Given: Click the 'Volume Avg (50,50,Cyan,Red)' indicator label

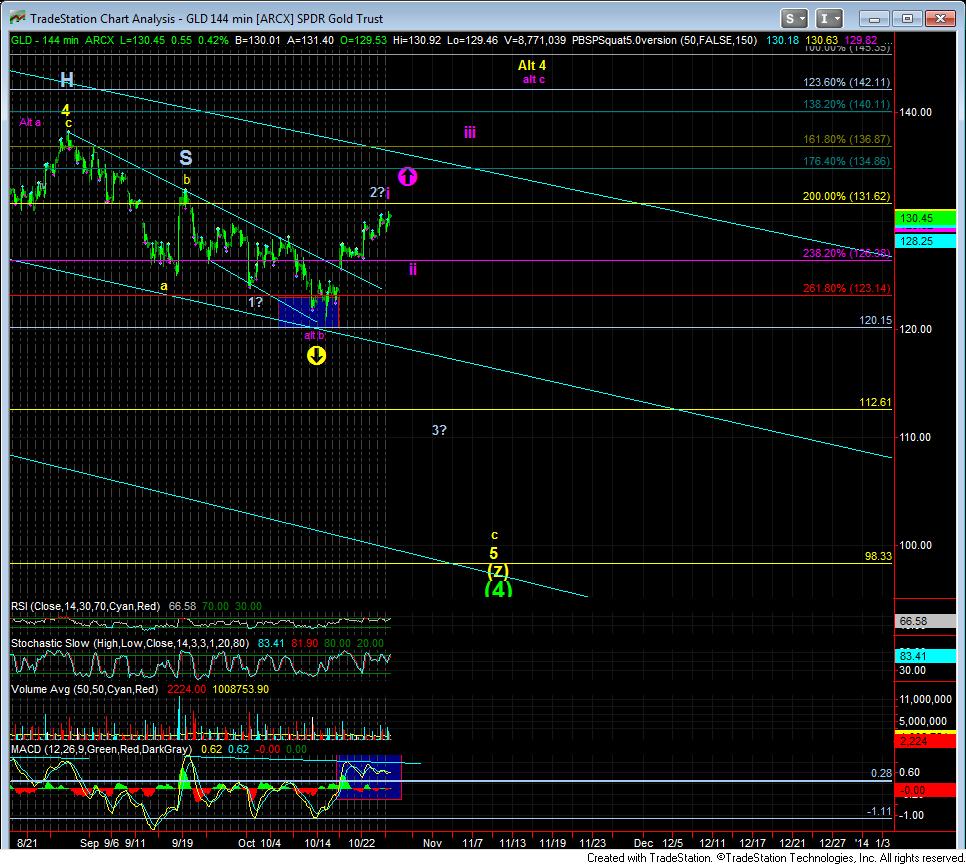Looking at the screenshot, I should click(84, 690).
